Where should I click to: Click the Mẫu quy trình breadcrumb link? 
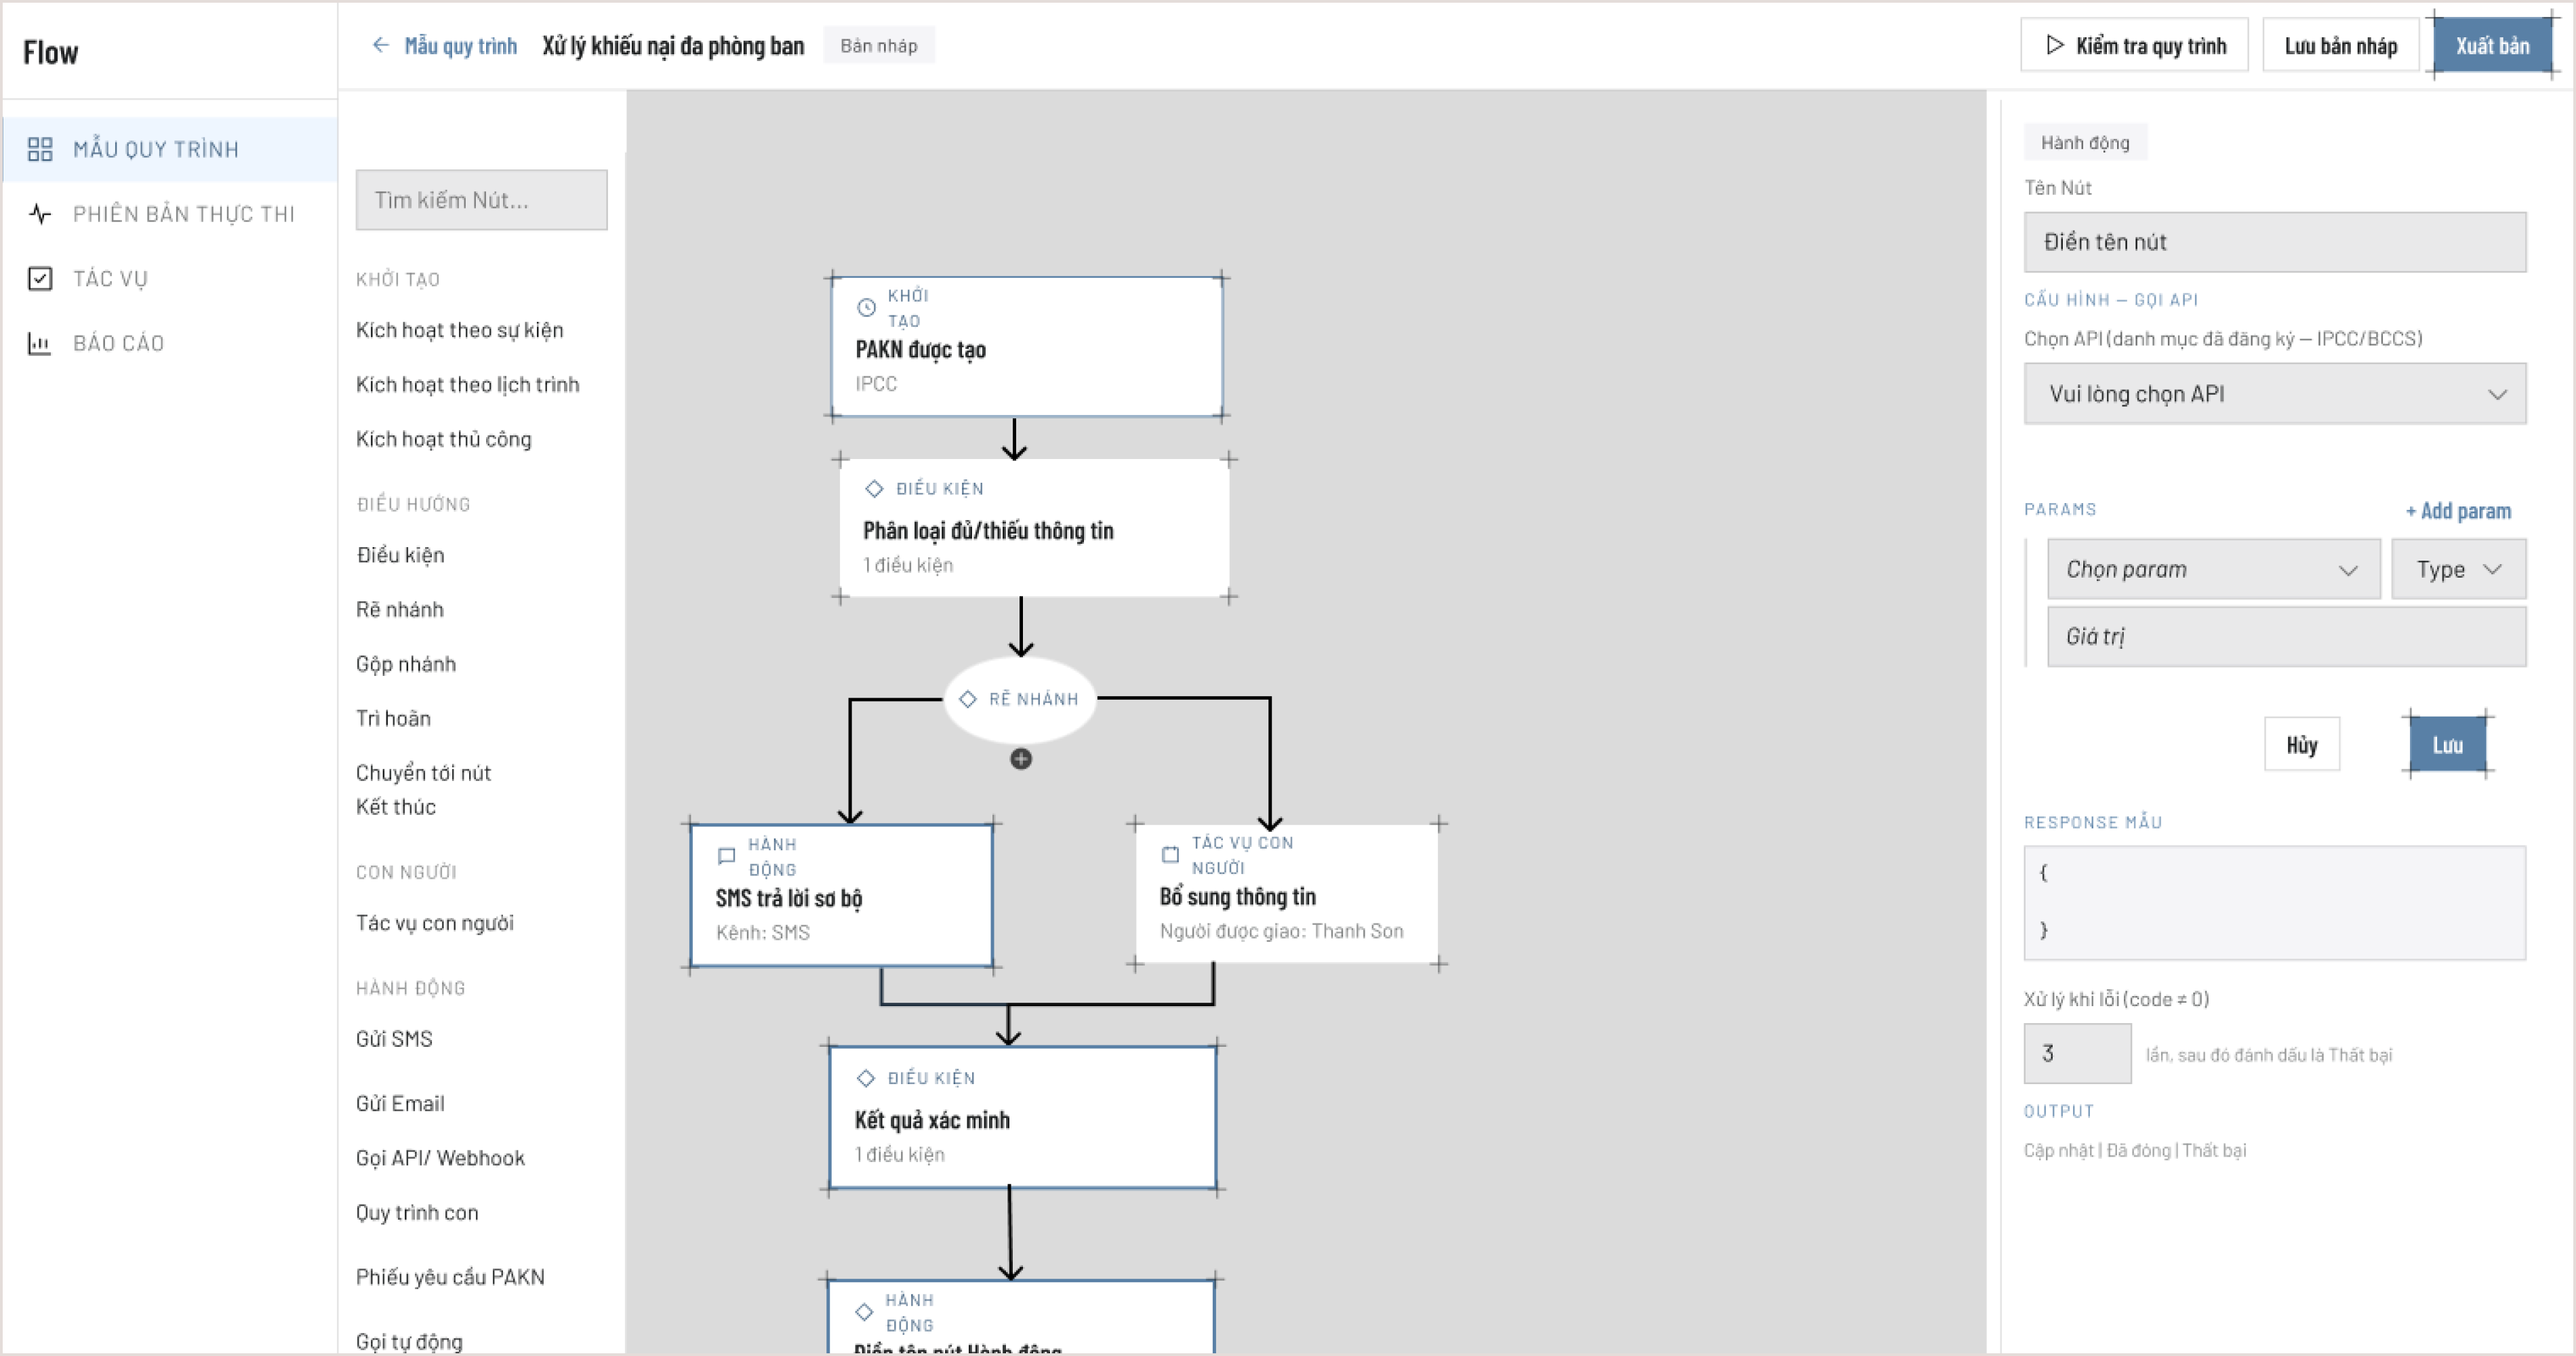click(x=461, y=45)
